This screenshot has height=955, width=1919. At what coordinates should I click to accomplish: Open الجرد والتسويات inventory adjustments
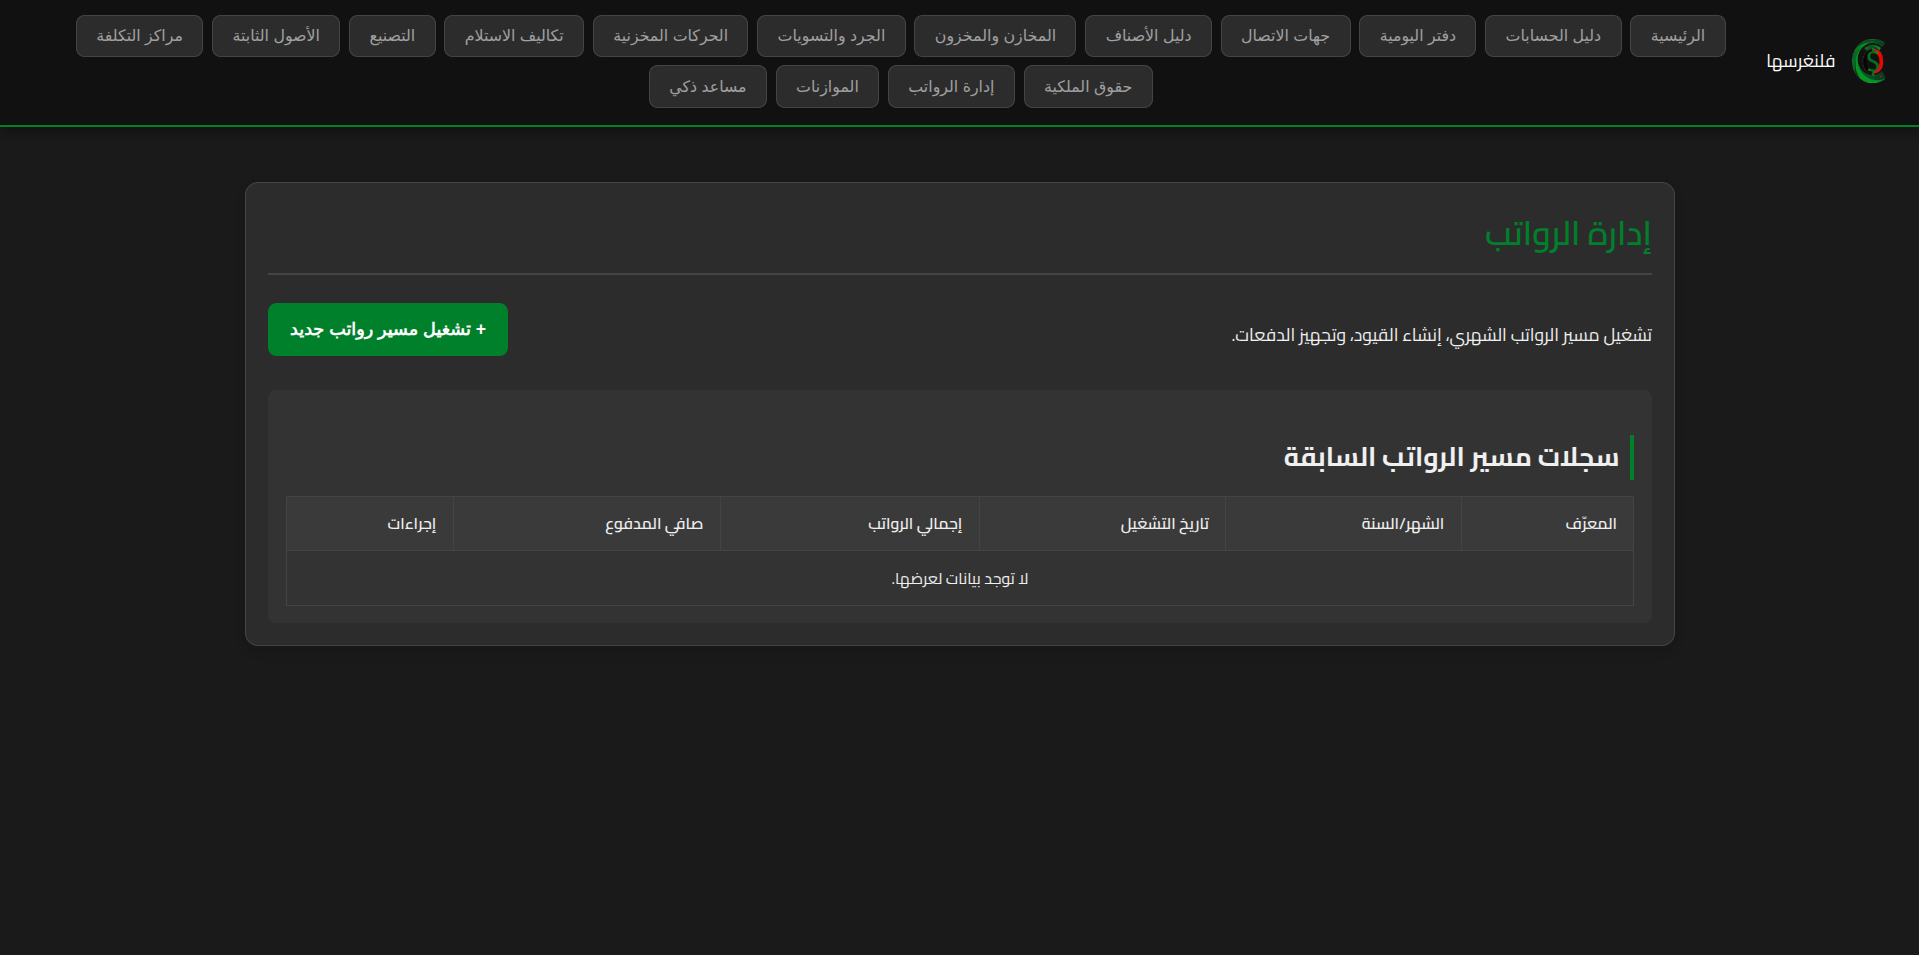(830, 36)
